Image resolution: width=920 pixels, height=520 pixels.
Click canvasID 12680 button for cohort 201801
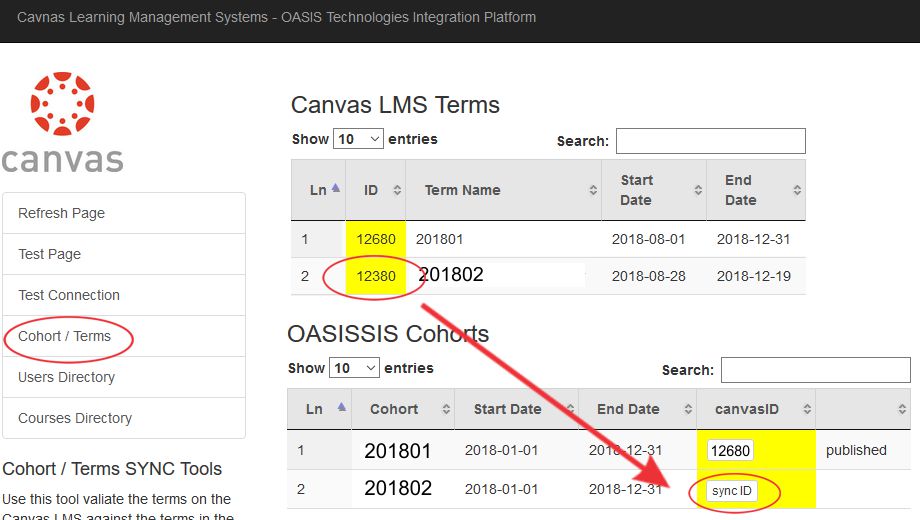[x=730, y=451]
